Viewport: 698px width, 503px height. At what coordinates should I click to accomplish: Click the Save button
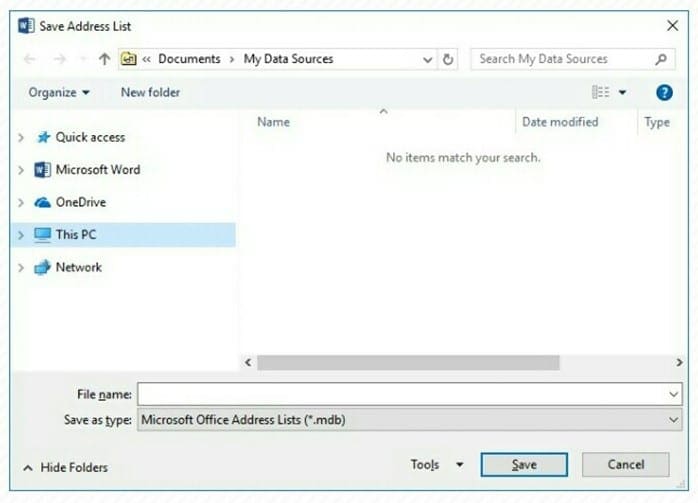(x=524, y=465)
